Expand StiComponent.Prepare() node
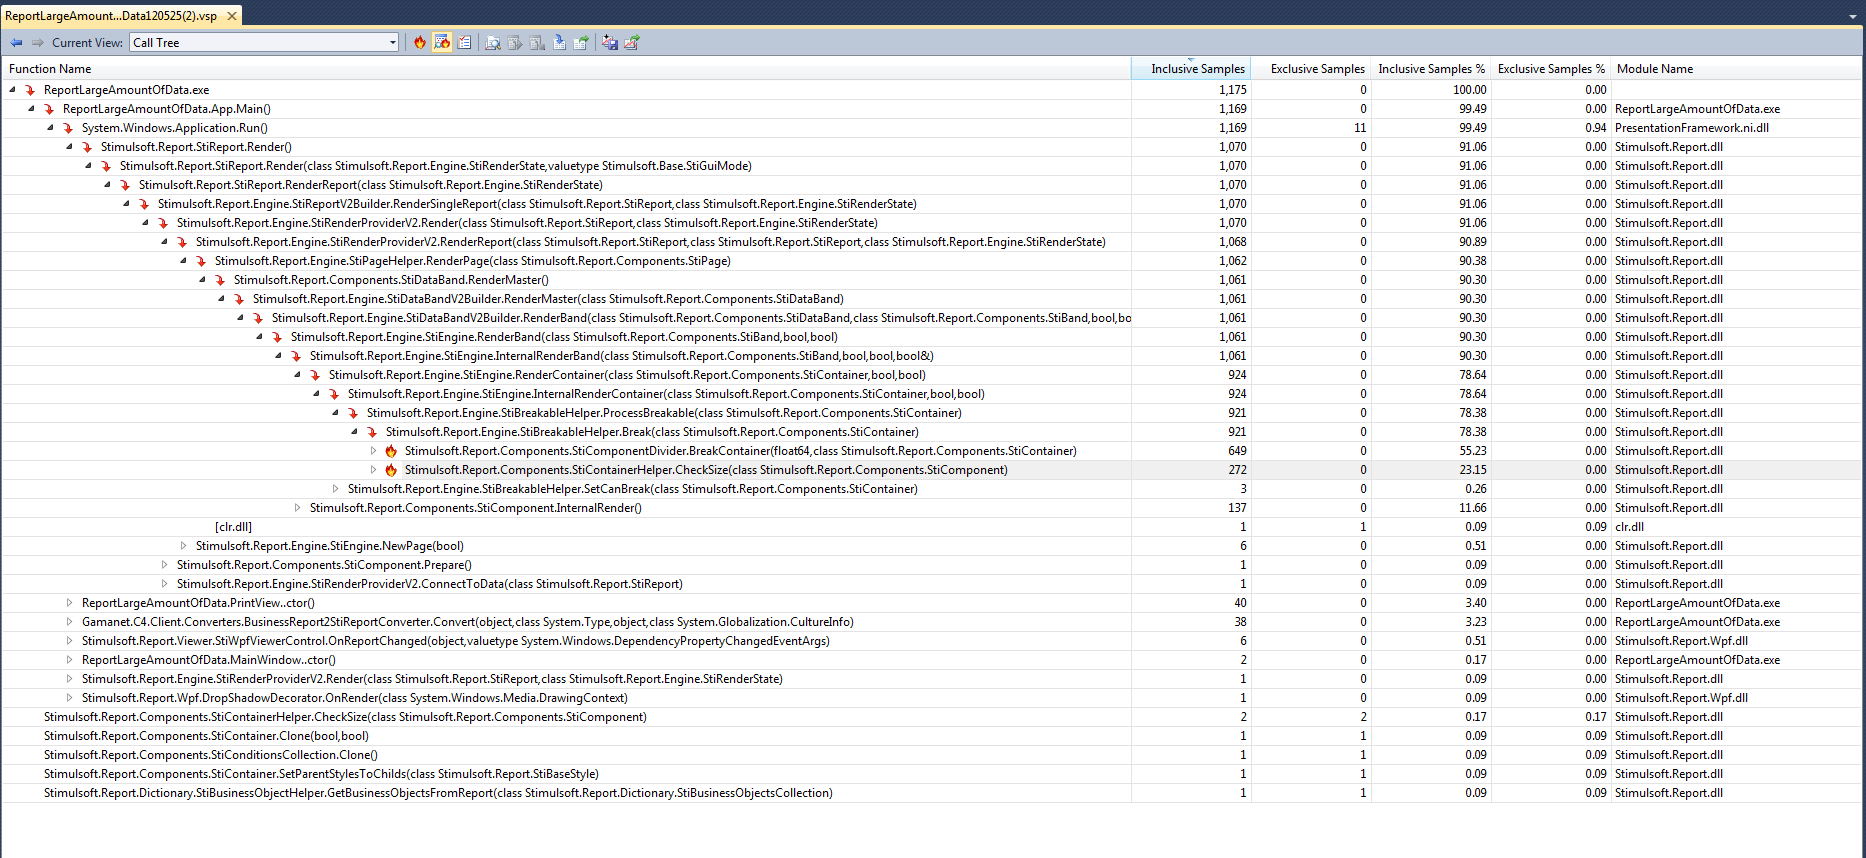 pyautogui.click(x=164, y=565)
